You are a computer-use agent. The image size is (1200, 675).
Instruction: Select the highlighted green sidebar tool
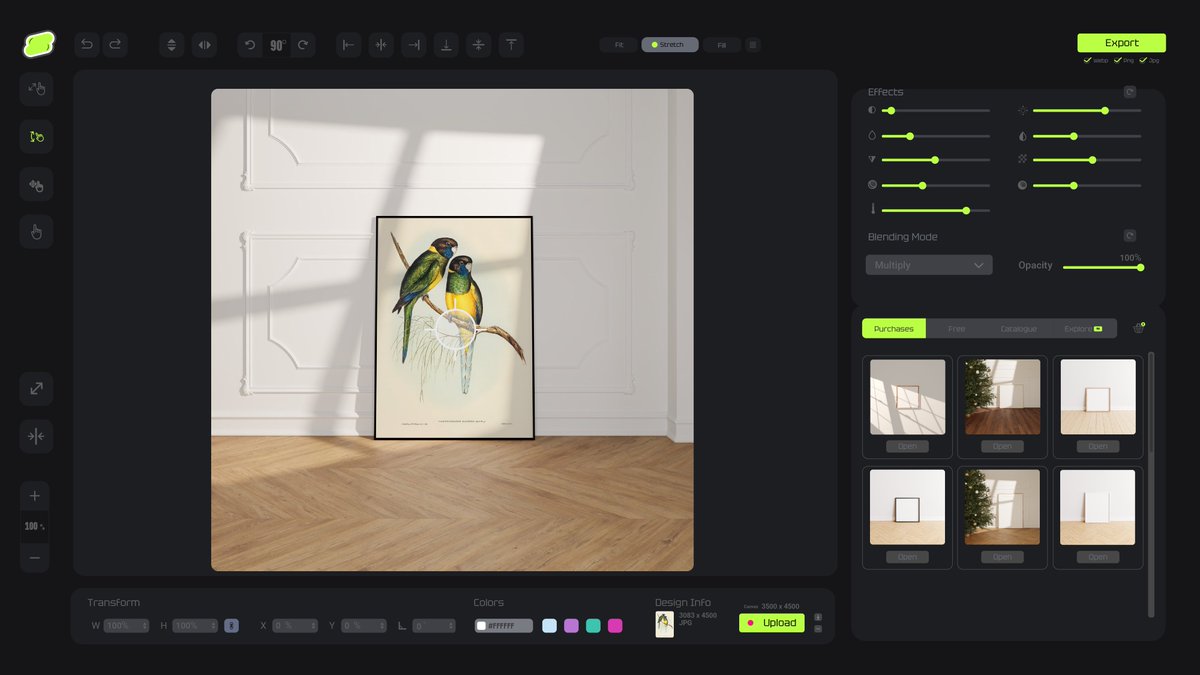[37, 137]
